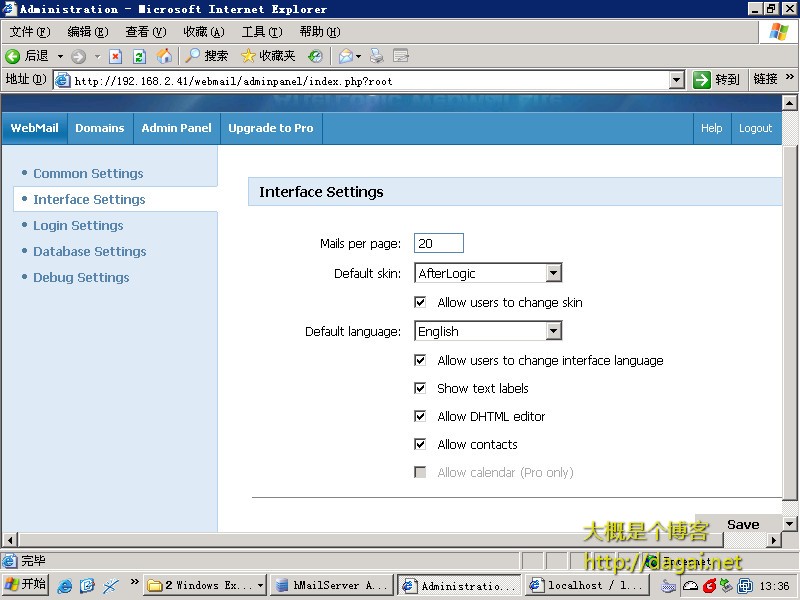The height and width of the screenshot is (600, 800).
Task: Expand the address bar URL dropdown
Action: (x=676, y=80)
